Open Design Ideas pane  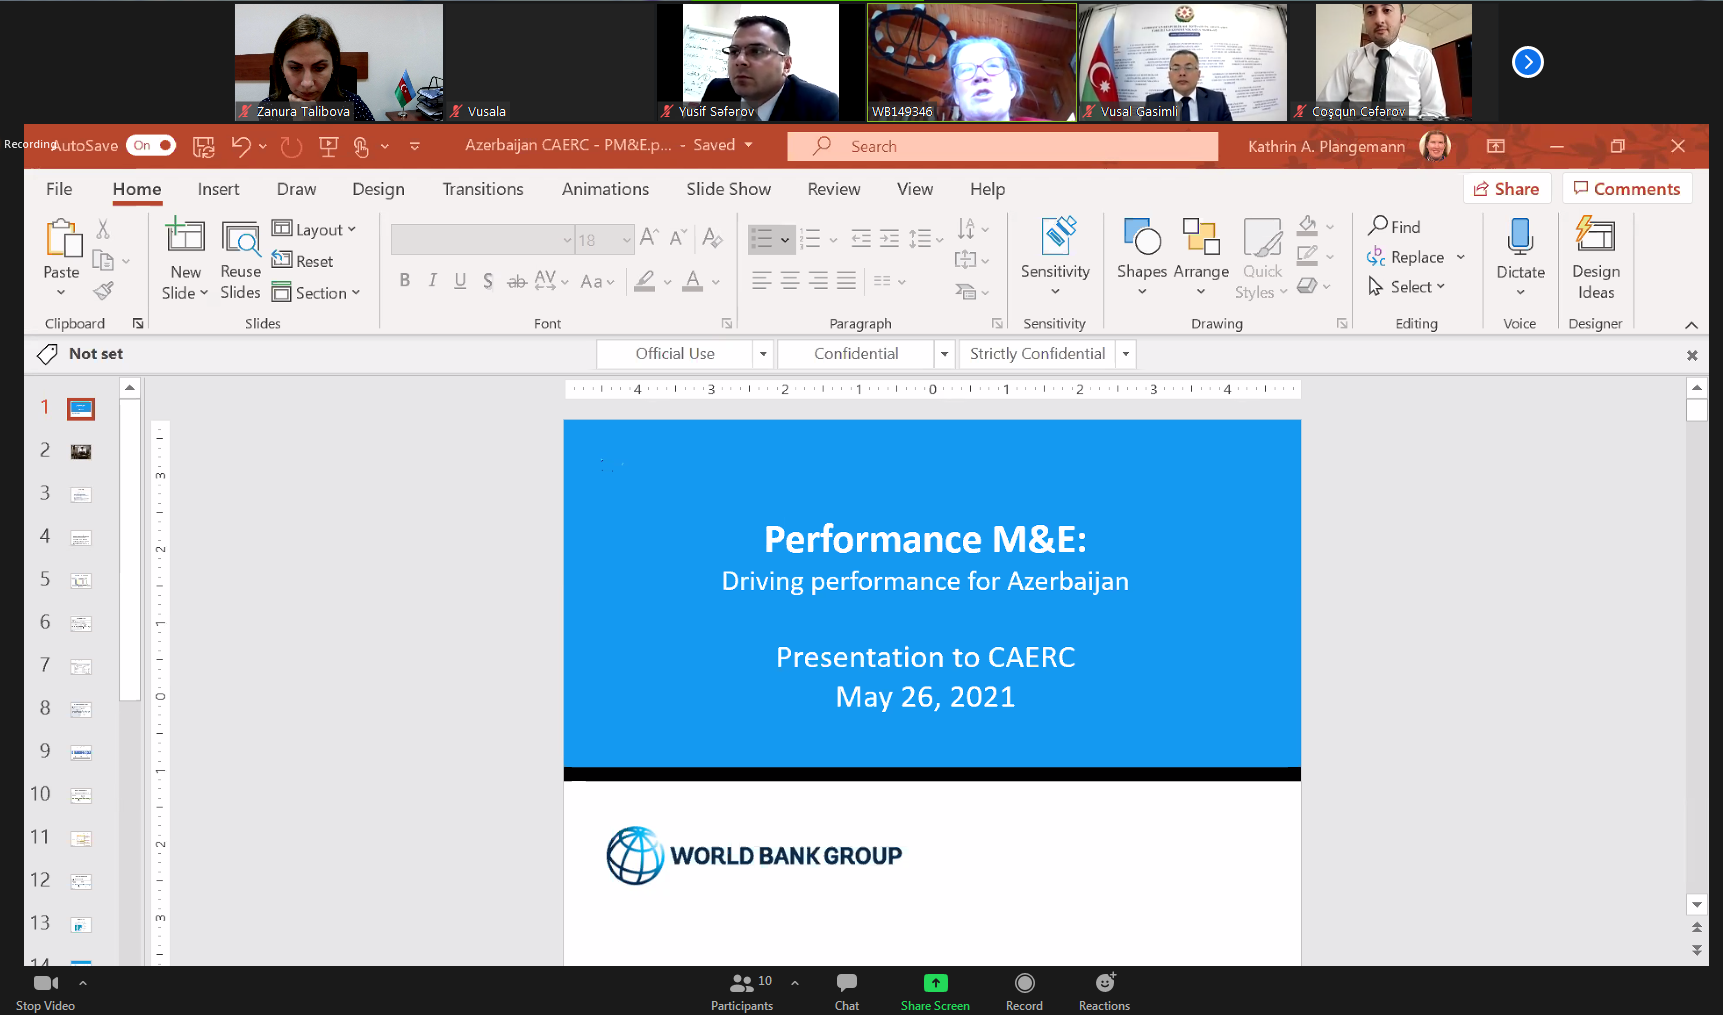click(1596, 258)
